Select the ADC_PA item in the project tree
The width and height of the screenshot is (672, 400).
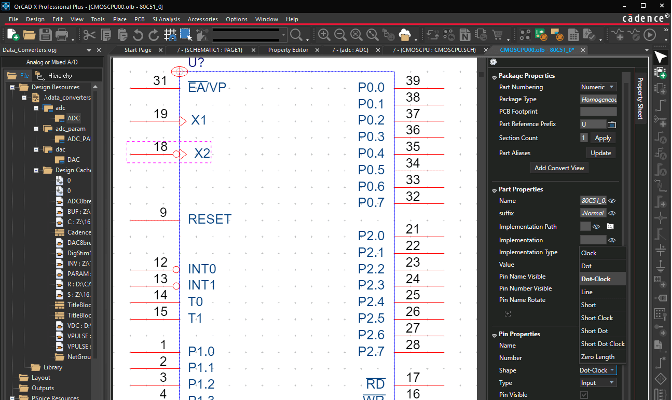pyautogui.click(x=78, y=139)
